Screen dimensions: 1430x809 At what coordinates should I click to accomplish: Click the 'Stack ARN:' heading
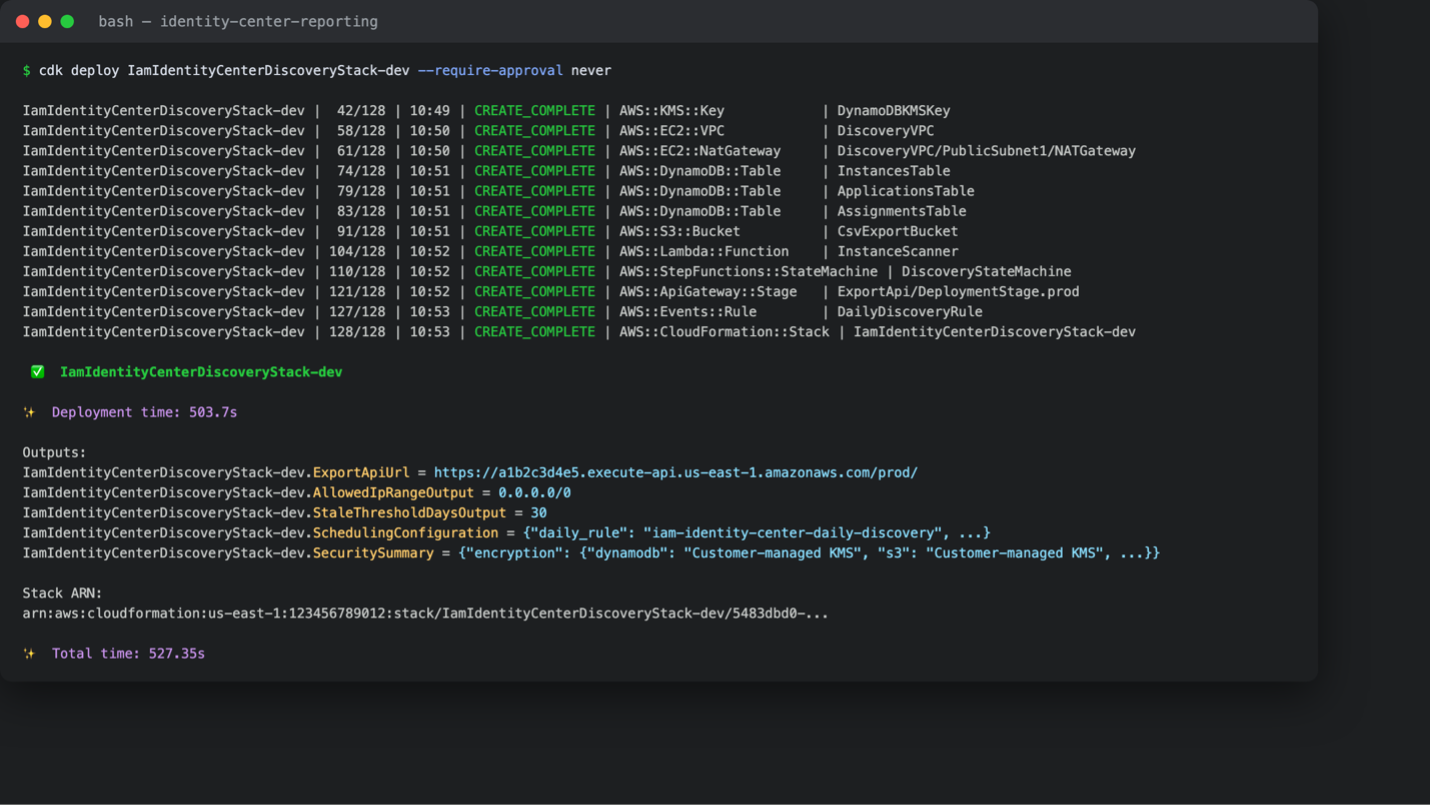[63, 593]
